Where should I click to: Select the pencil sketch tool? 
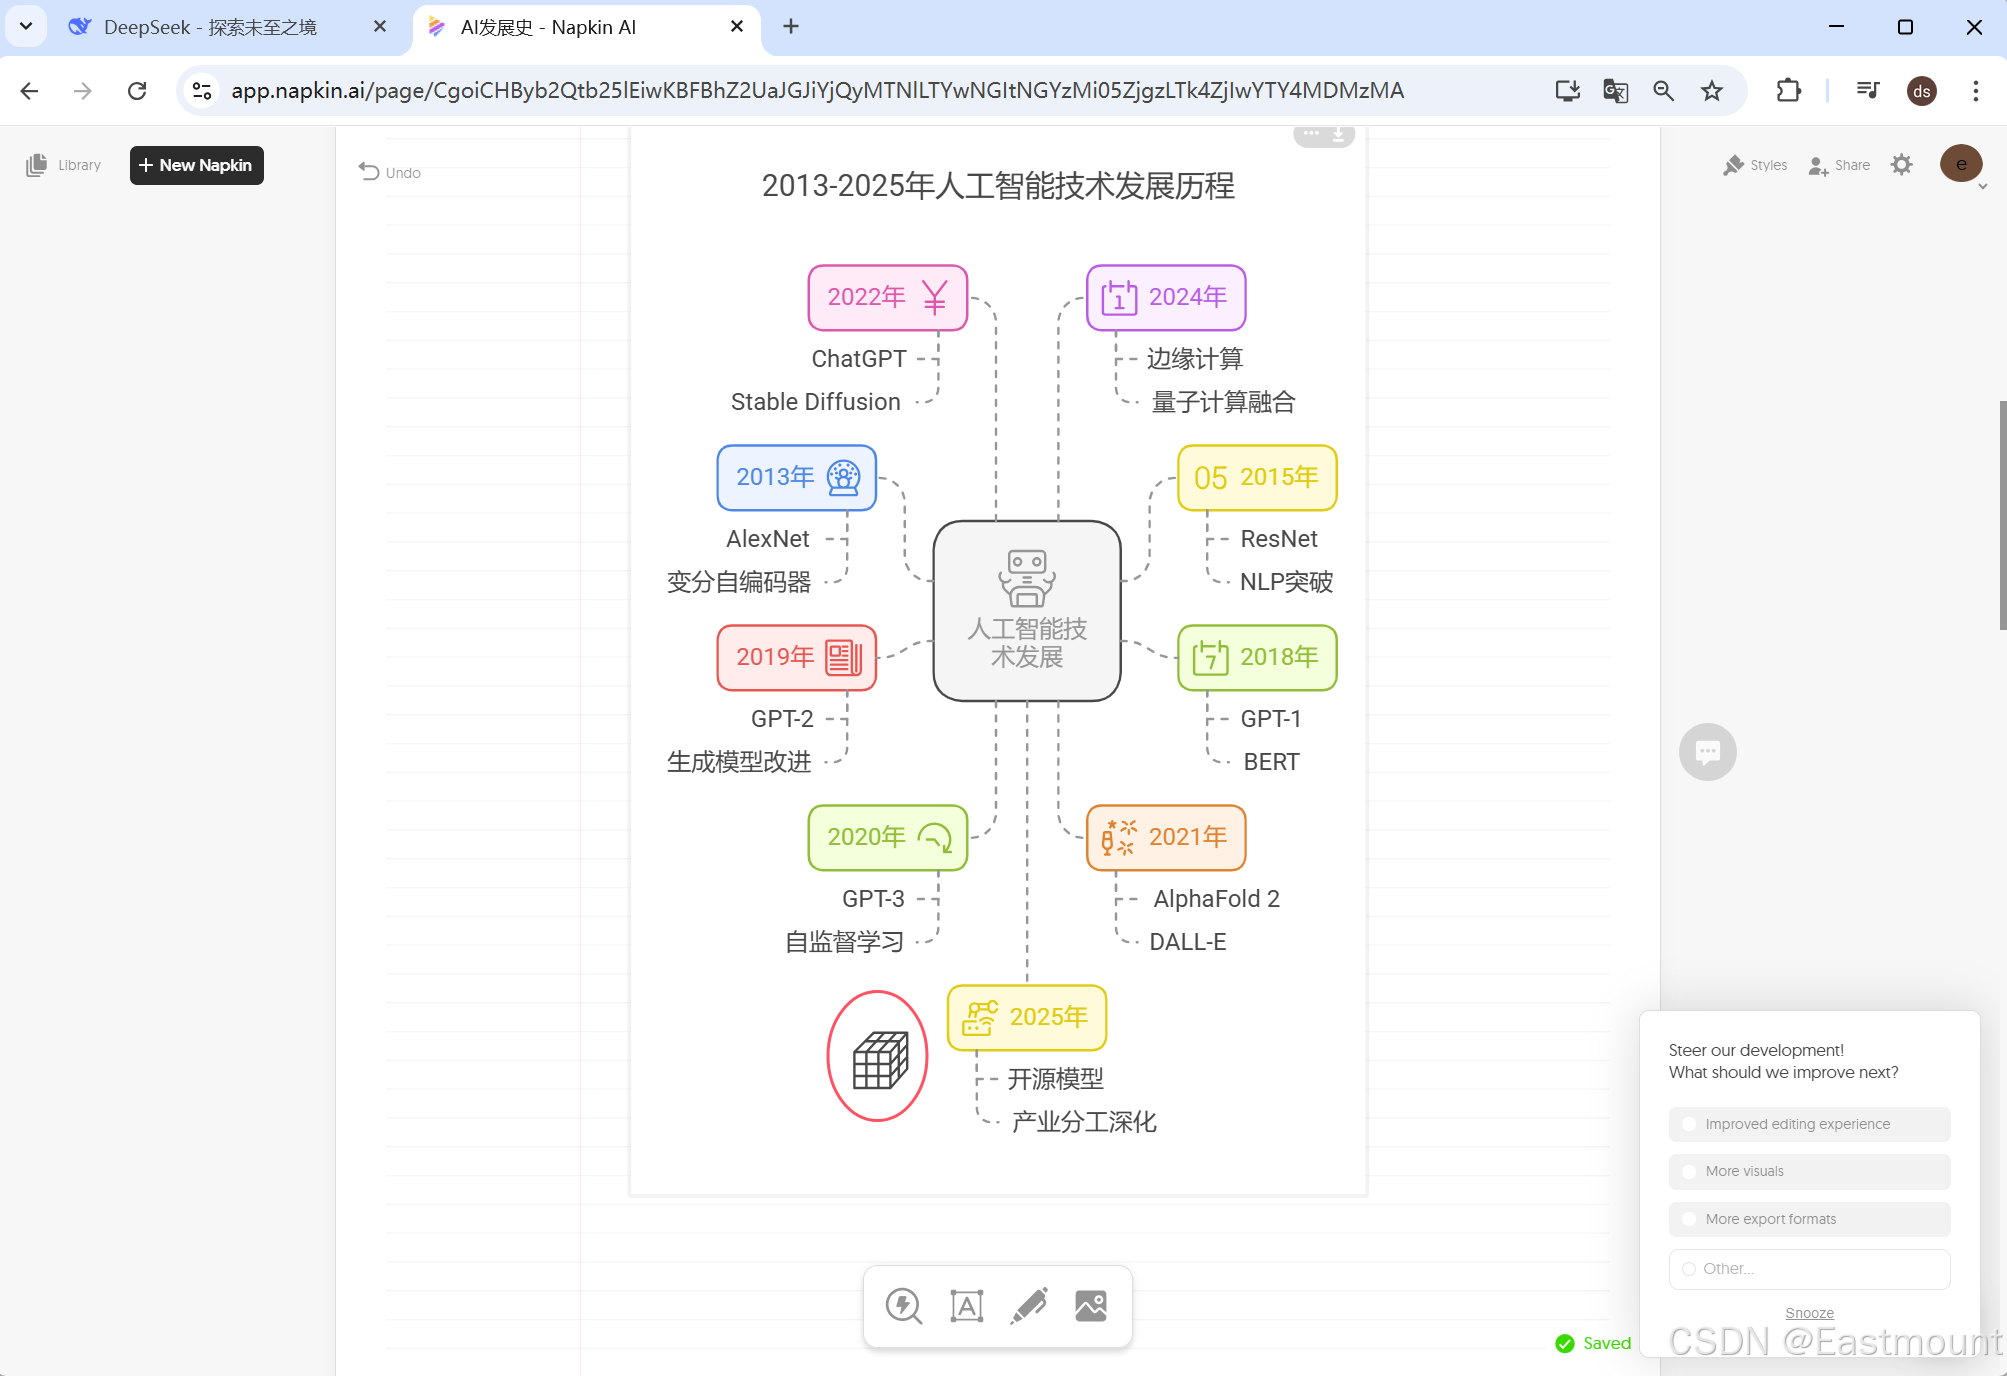pyautogui.click(x=1029, y=1306)
